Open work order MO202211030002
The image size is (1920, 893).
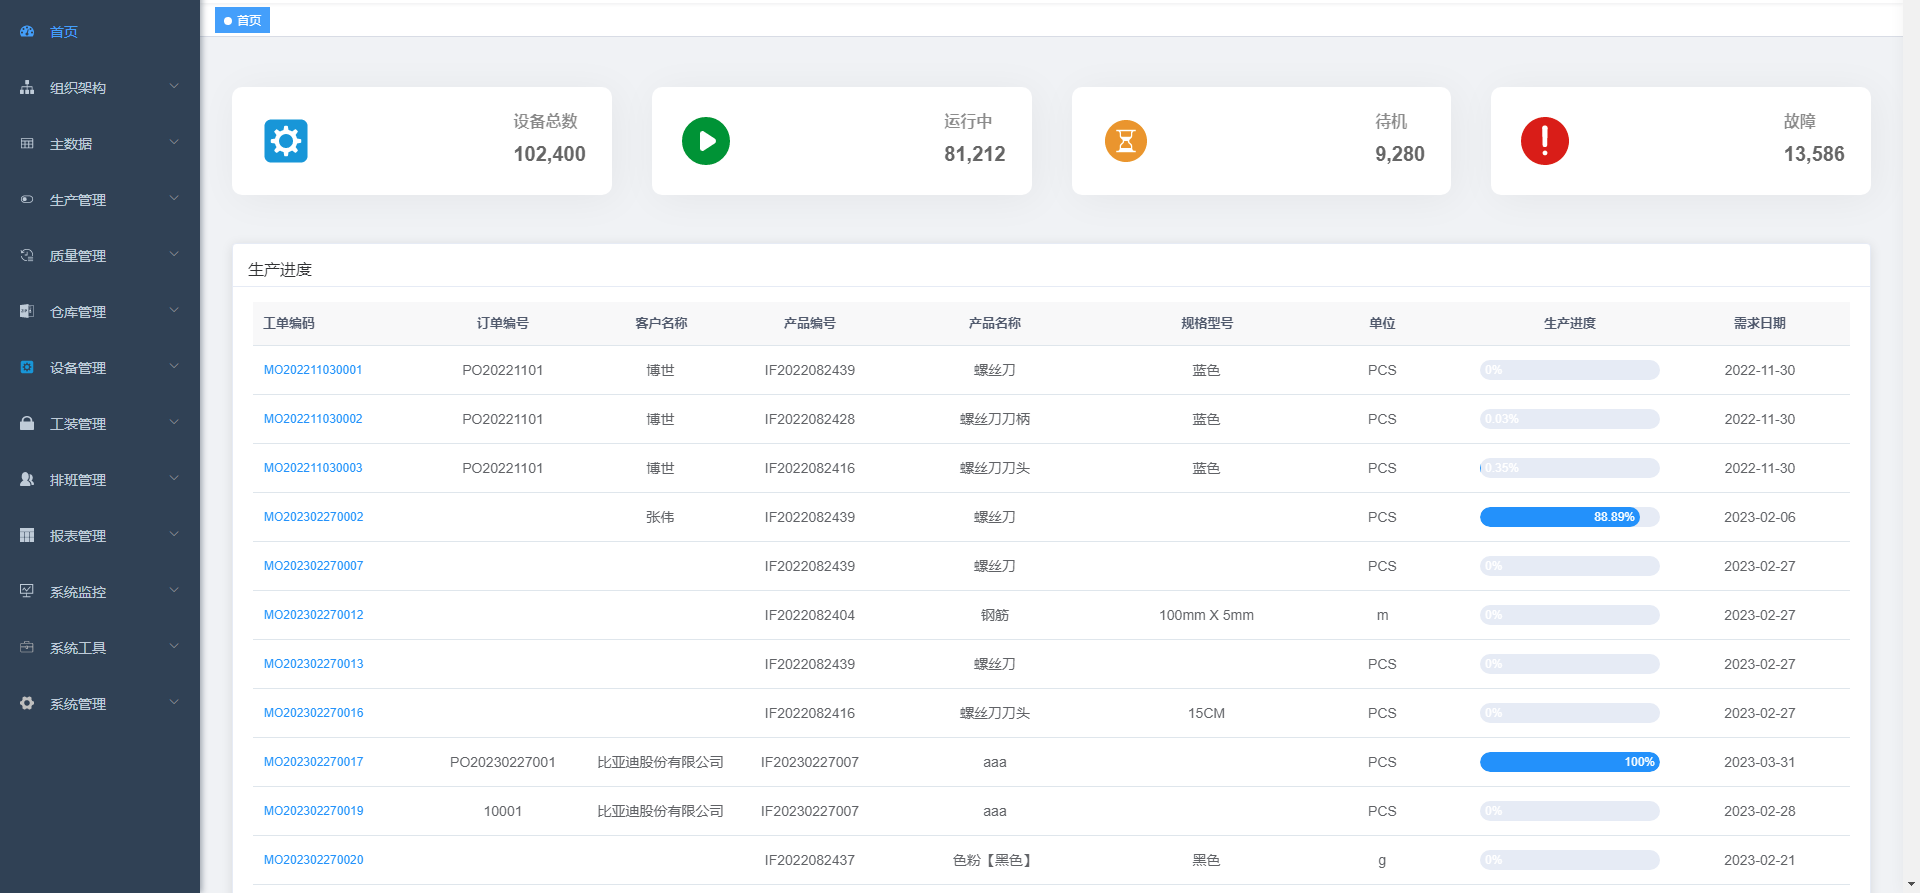click(x=313, y=419)
